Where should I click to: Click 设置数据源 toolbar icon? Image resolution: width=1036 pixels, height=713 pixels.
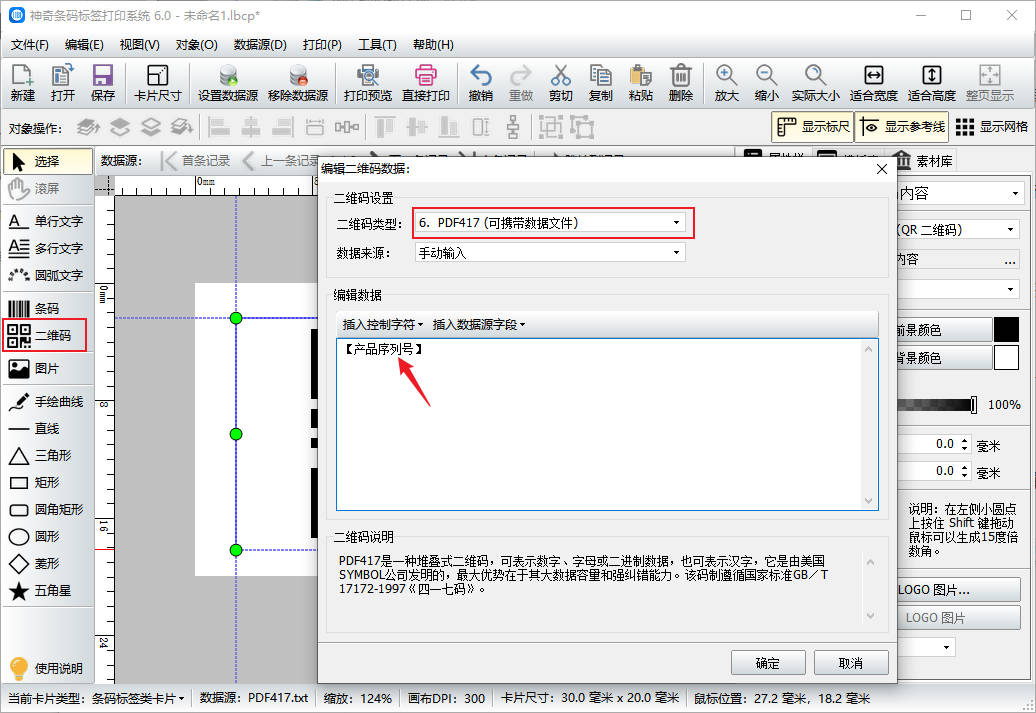pyautogui.click(x=228, y=83)
